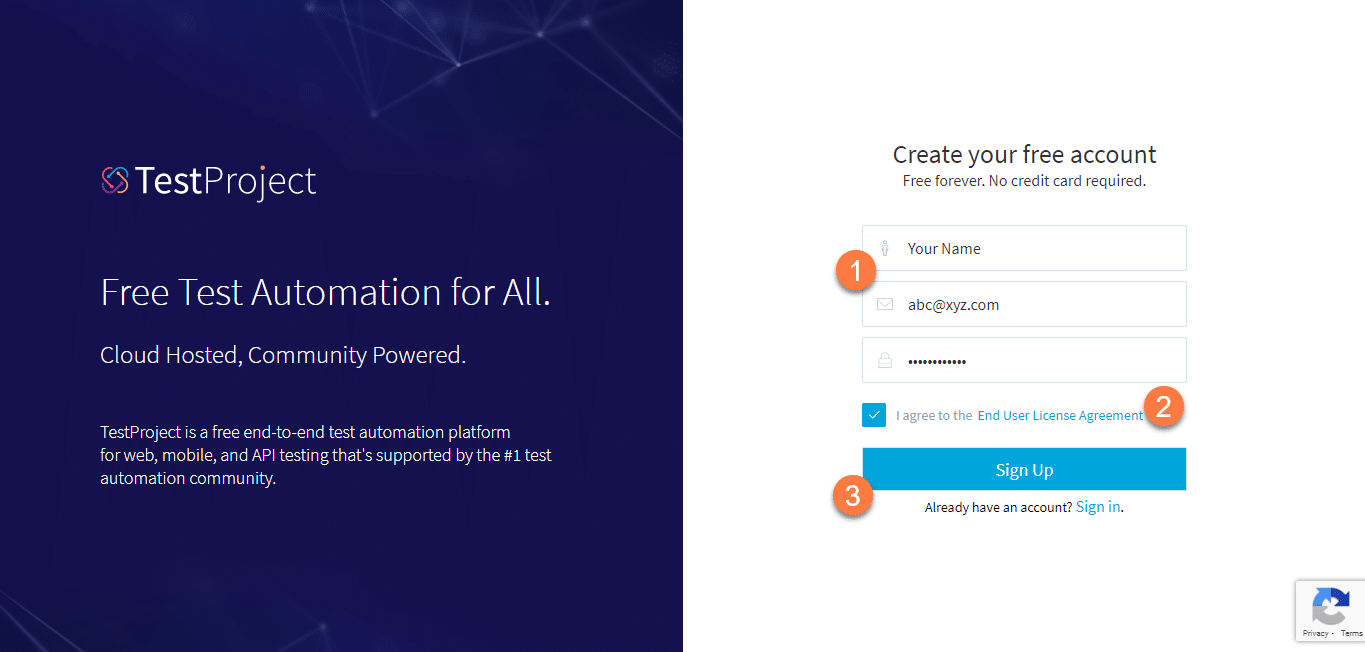Click 'Free Test Automation for All.' headline

(325, 292)
